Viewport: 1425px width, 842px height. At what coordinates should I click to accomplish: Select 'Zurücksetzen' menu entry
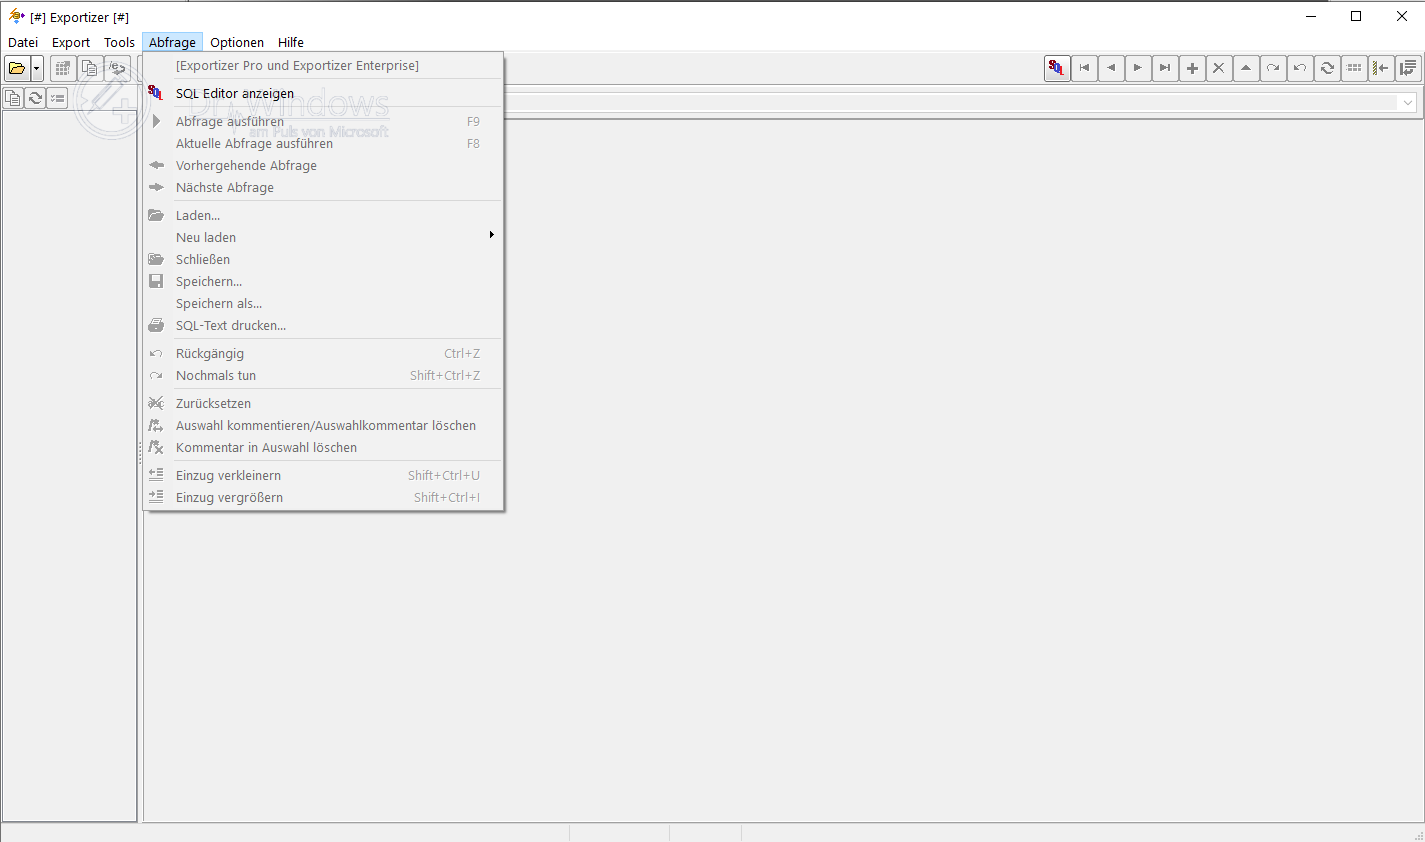click(x=323, y=403)
